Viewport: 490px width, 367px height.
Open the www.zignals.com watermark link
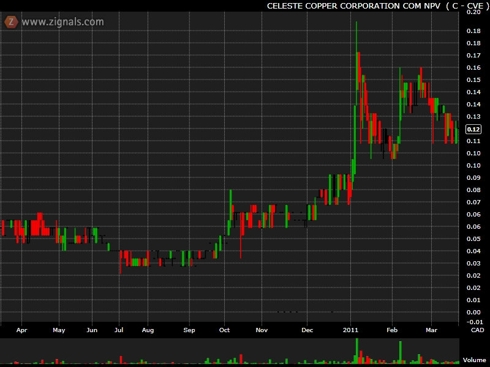63,22
